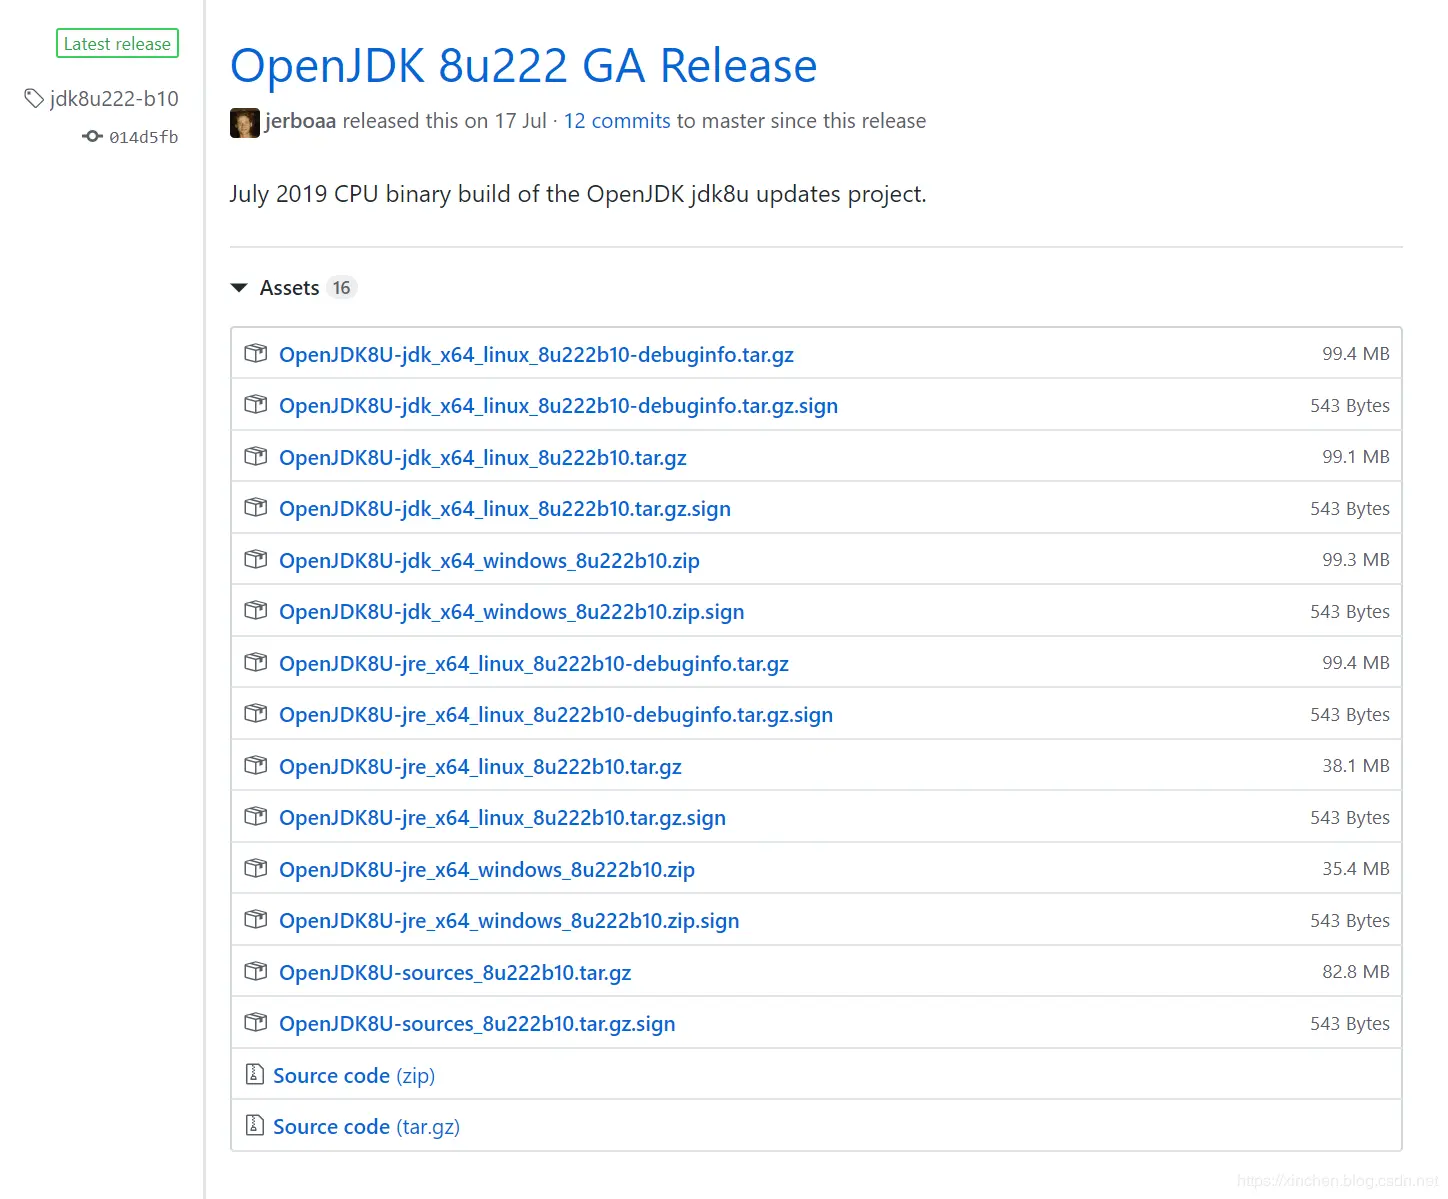This screenshot has height=1199, width=1448.
Task: Open the OpenJDK 8u222 GA Release title
Action: point(523,66)
